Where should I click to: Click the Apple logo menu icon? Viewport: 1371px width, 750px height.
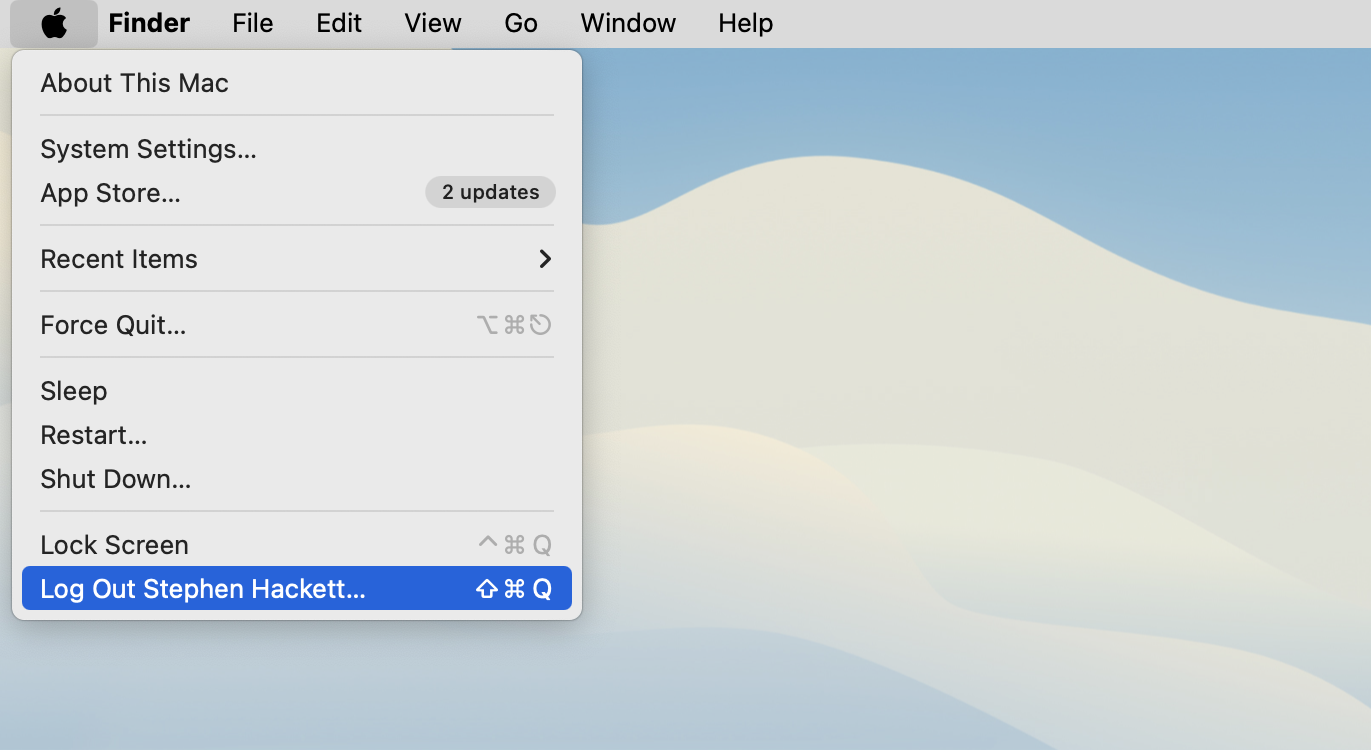[x=54, y=23]
